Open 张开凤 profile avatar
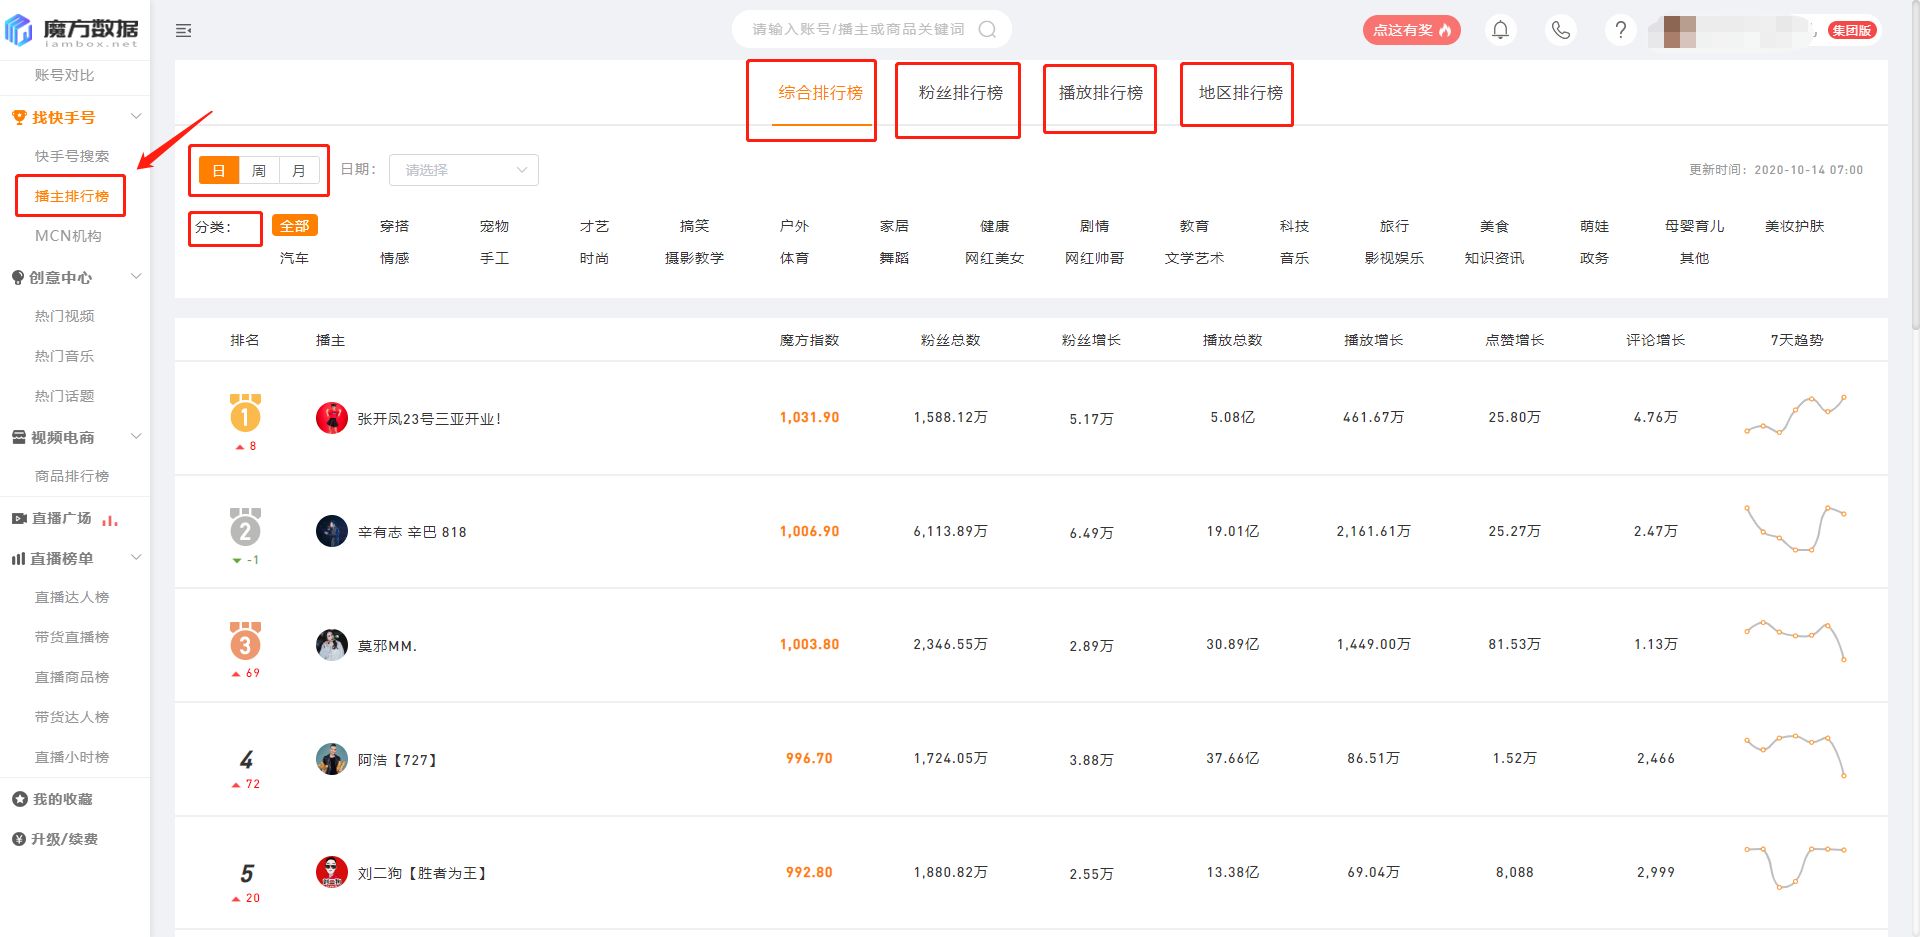This screenshot has width=1920, height=937. [332, 418]
